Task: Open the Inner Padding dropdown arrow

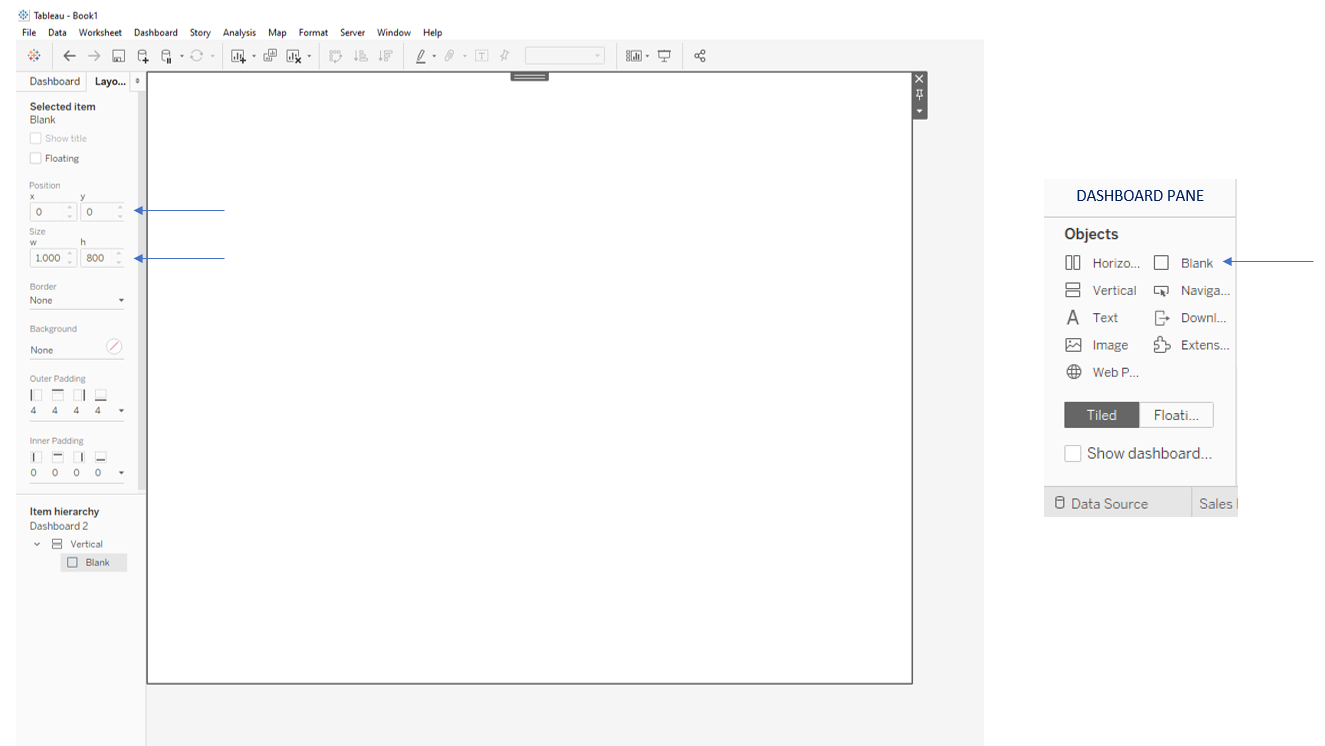Action: (x=121, y=473)
